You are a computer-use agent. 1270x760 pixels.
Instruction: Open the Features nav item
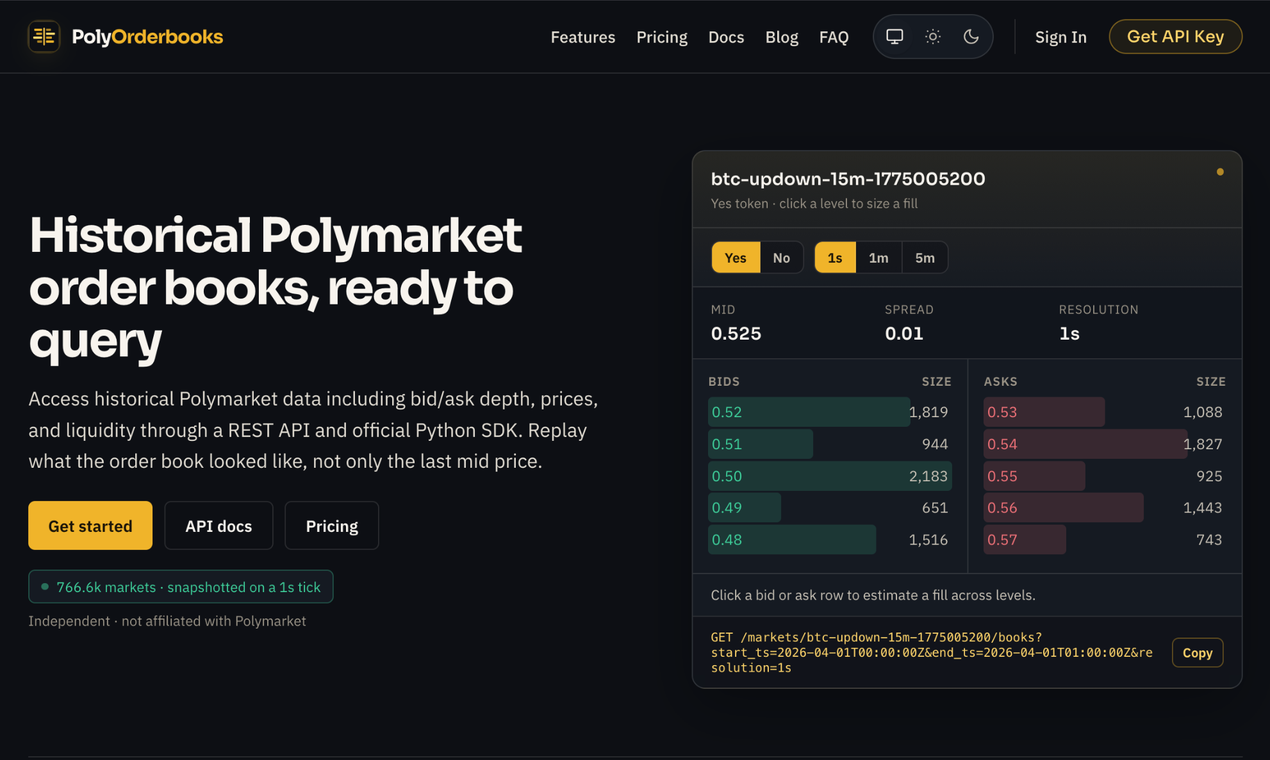click(x=583, y=37)
